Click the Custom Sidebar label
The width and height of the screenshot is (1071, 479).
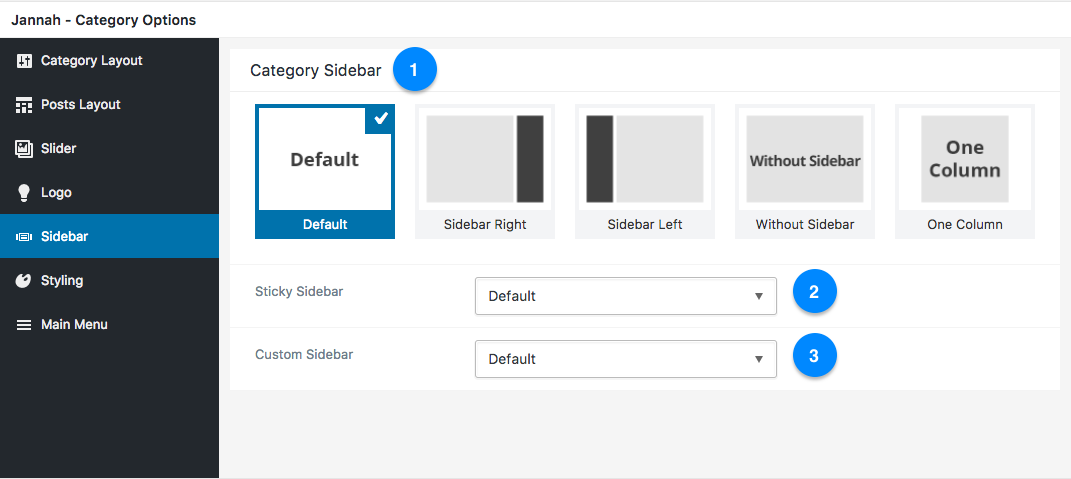(304, 355)
